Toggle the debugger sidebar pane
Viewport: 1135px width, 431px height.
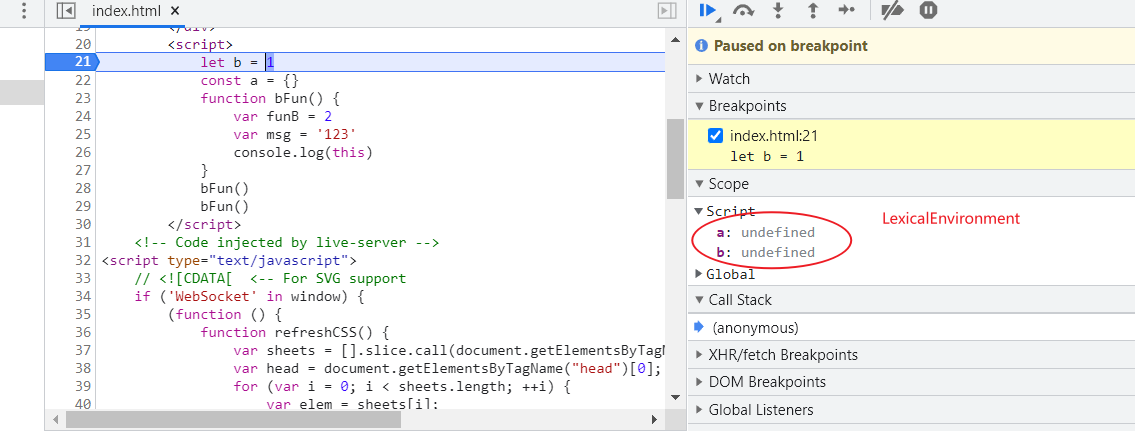(x=667, y=11)
